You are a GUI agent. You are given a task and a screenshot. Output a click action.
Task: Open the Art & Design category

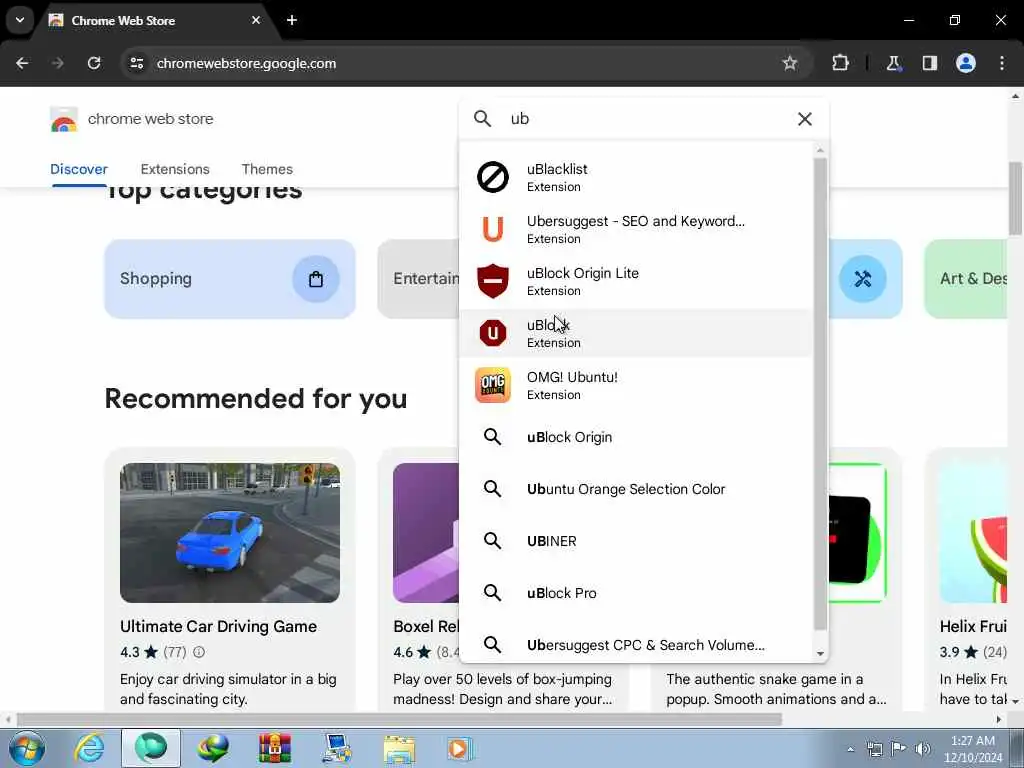click(x=966, y=279)
